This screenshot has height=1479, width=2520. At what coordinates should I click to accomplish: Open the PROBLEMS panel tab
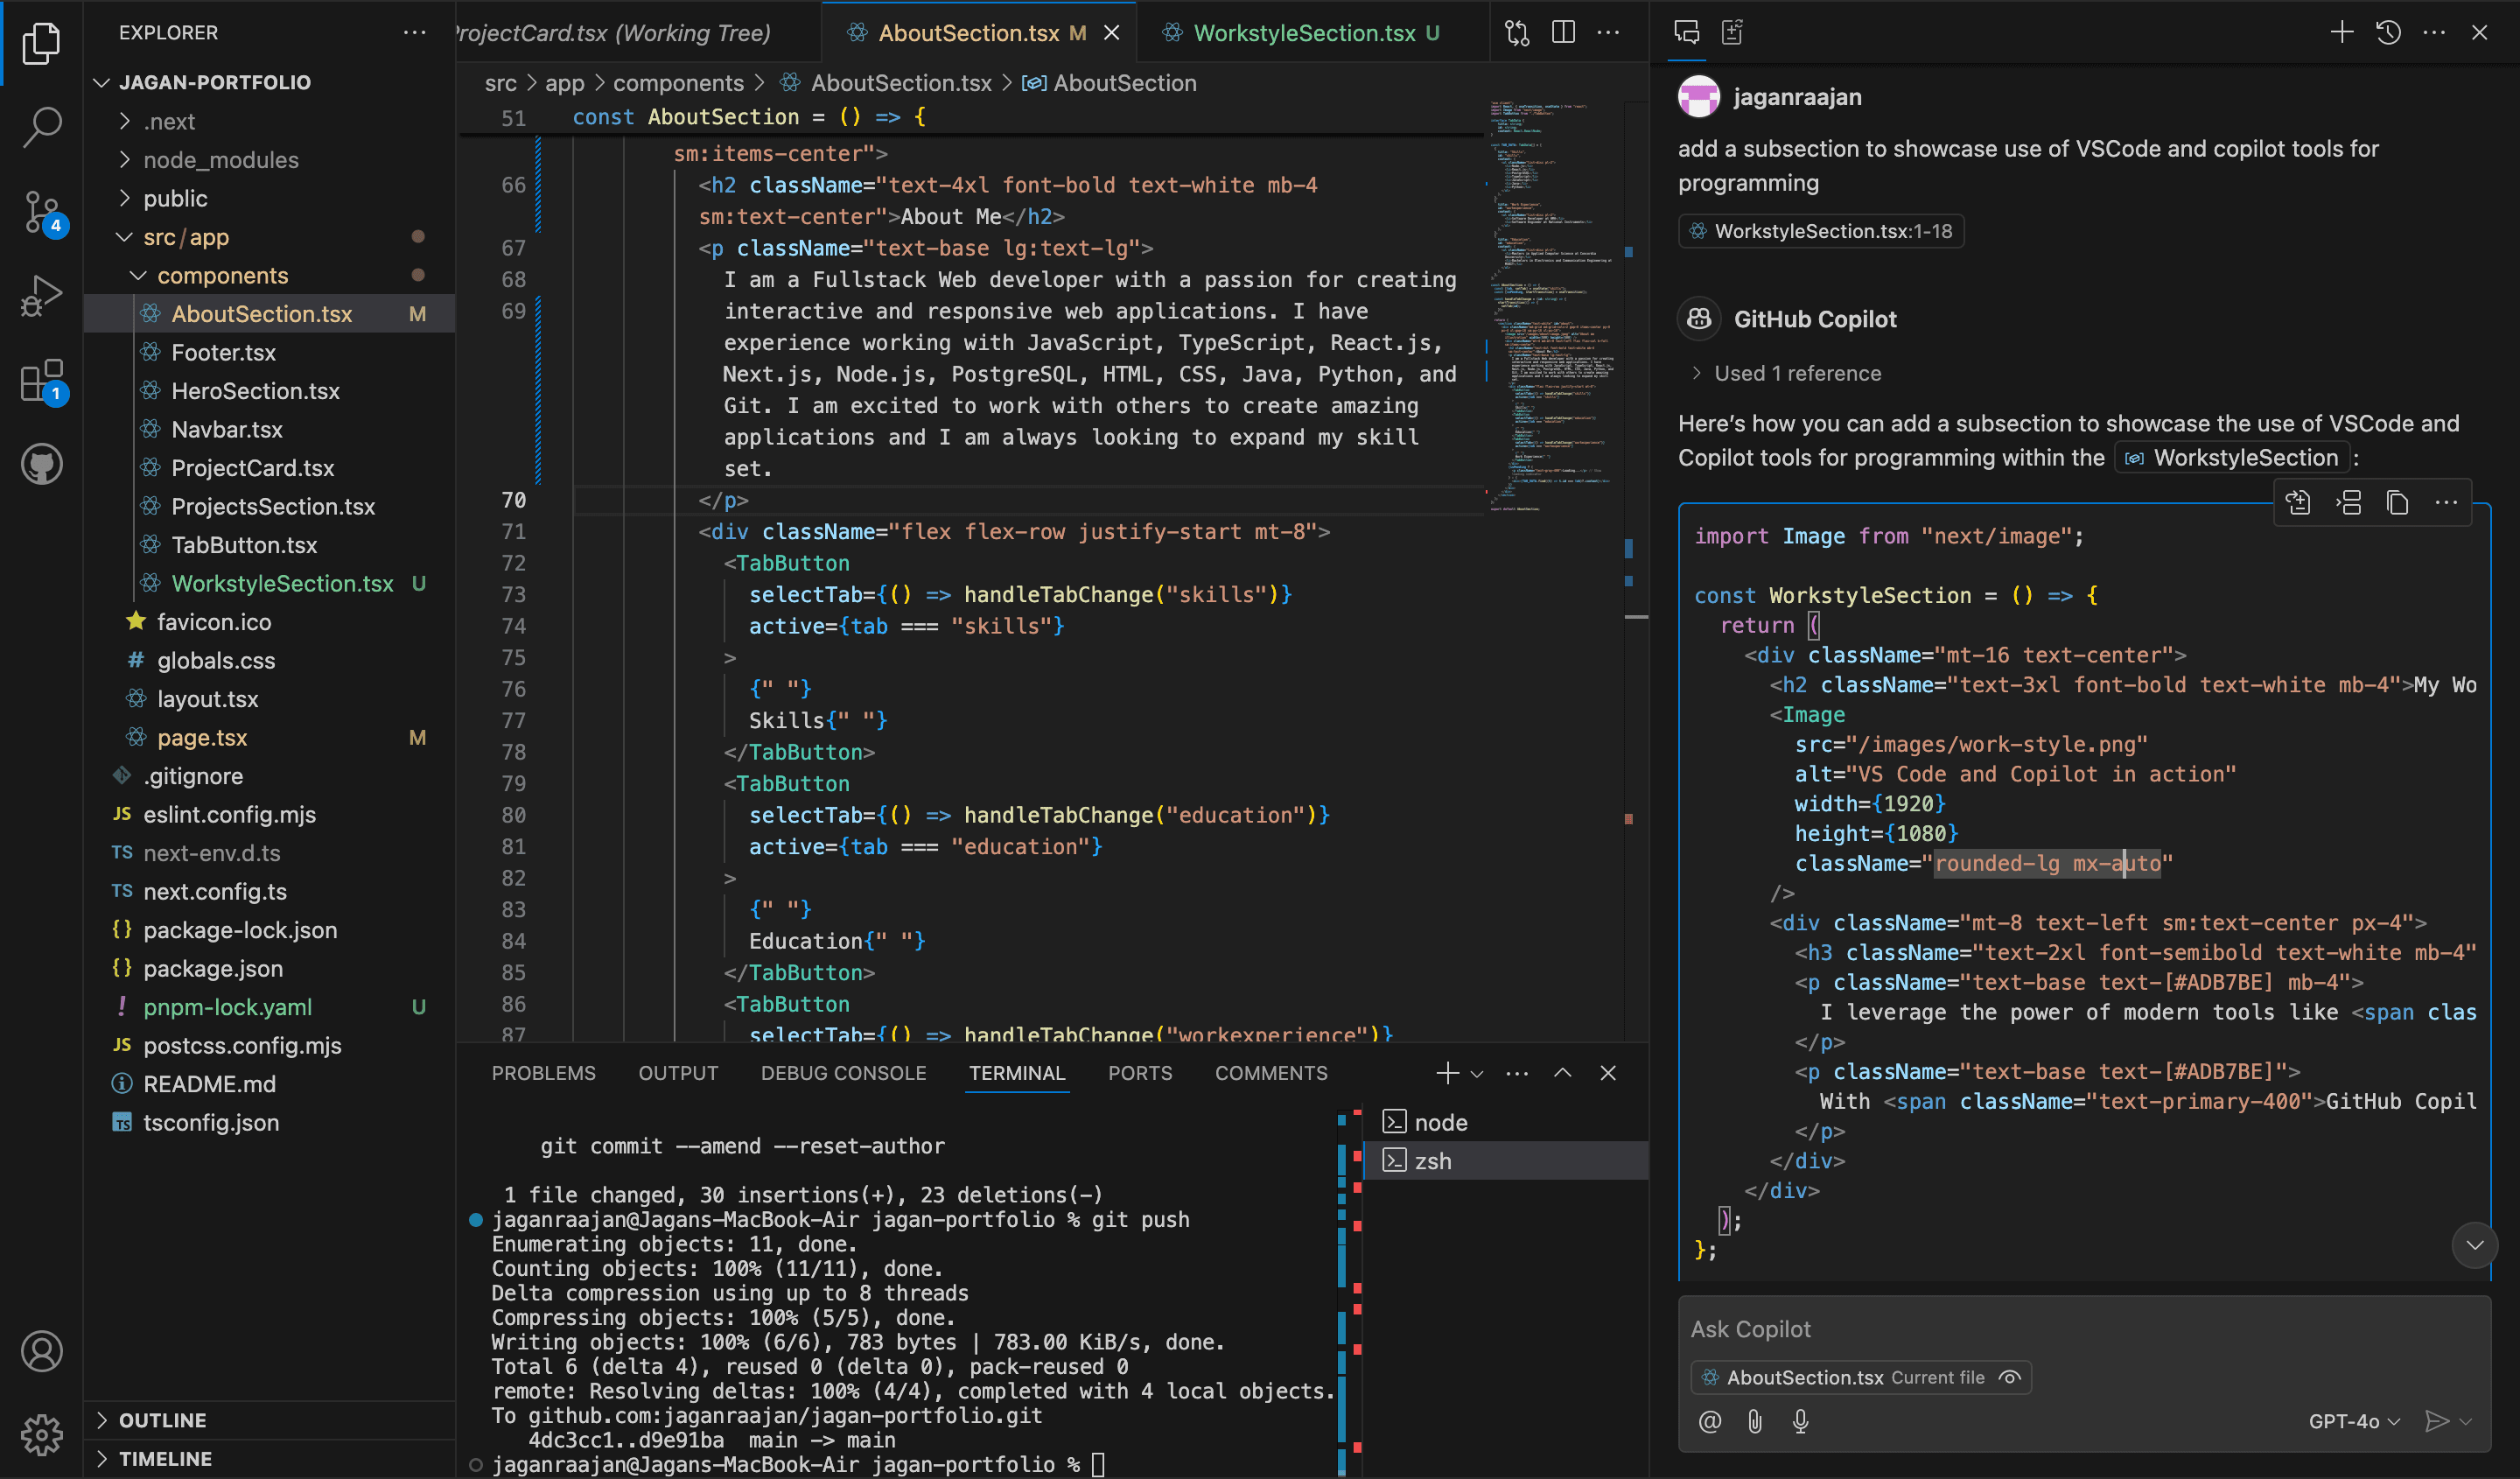pyautogui.click(x=543, y=1072)
